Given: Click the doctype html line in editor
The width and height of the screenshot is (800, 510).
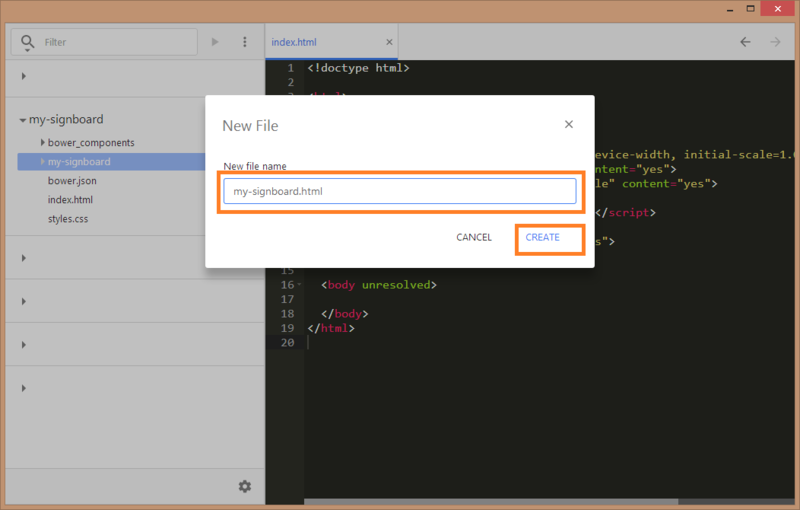Looking at the screenshot, I should click(358, 68).
